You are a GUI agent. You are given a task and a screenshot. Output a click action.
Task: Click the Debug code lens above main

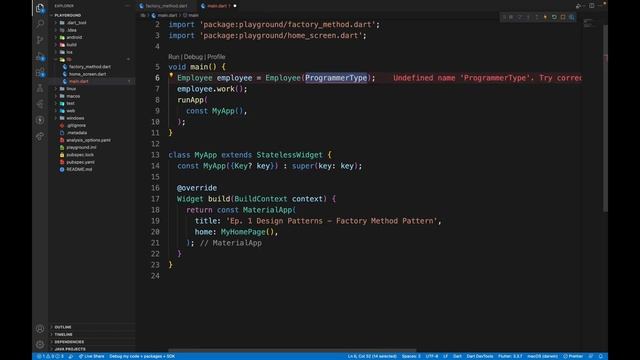[193, 57]
